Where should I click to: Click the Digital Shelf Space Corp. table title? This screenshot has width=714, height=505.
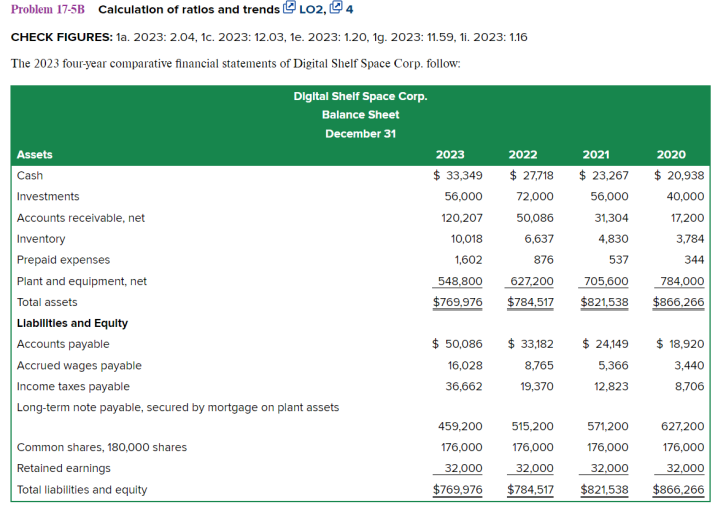360,97
